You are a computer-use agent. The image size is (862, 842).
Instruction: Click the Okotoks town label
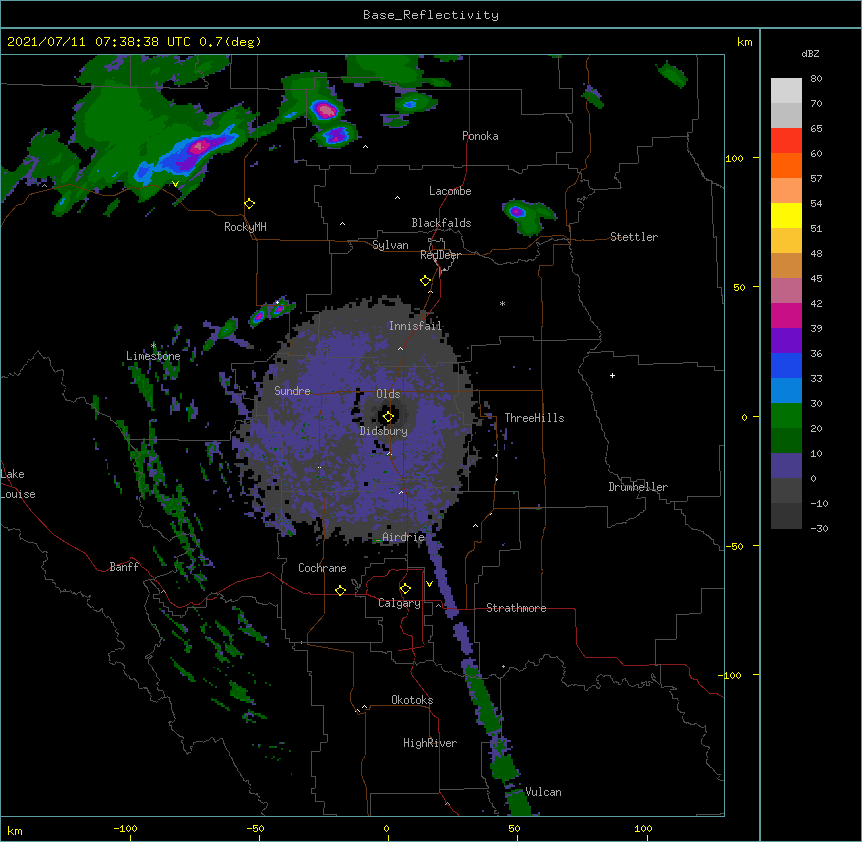(x=412, y=700)
